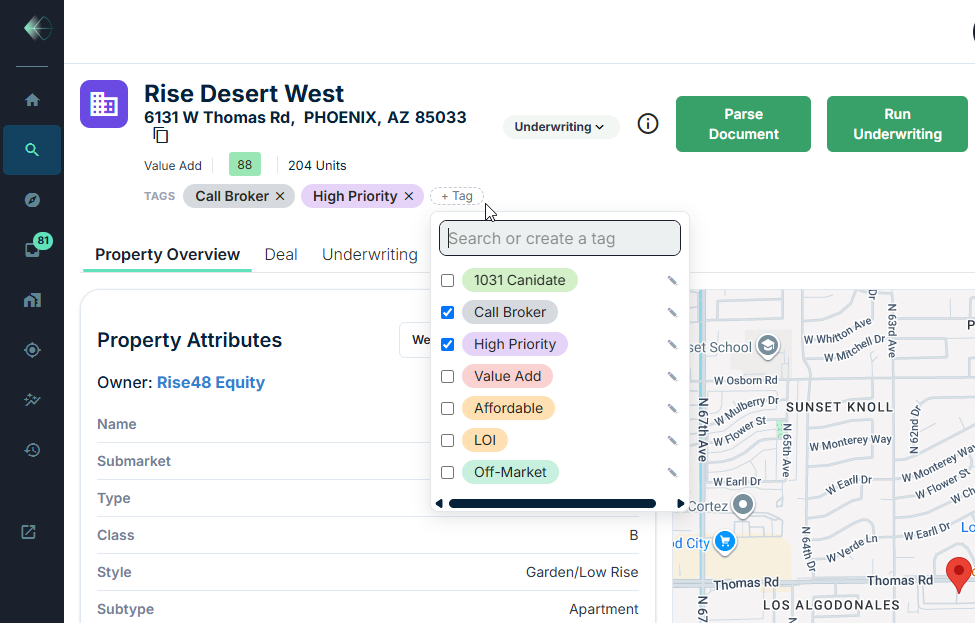Screen dimensions: 975x623
Task: Open the Underwriting status dropdown
Action: [x=560, y=127]
